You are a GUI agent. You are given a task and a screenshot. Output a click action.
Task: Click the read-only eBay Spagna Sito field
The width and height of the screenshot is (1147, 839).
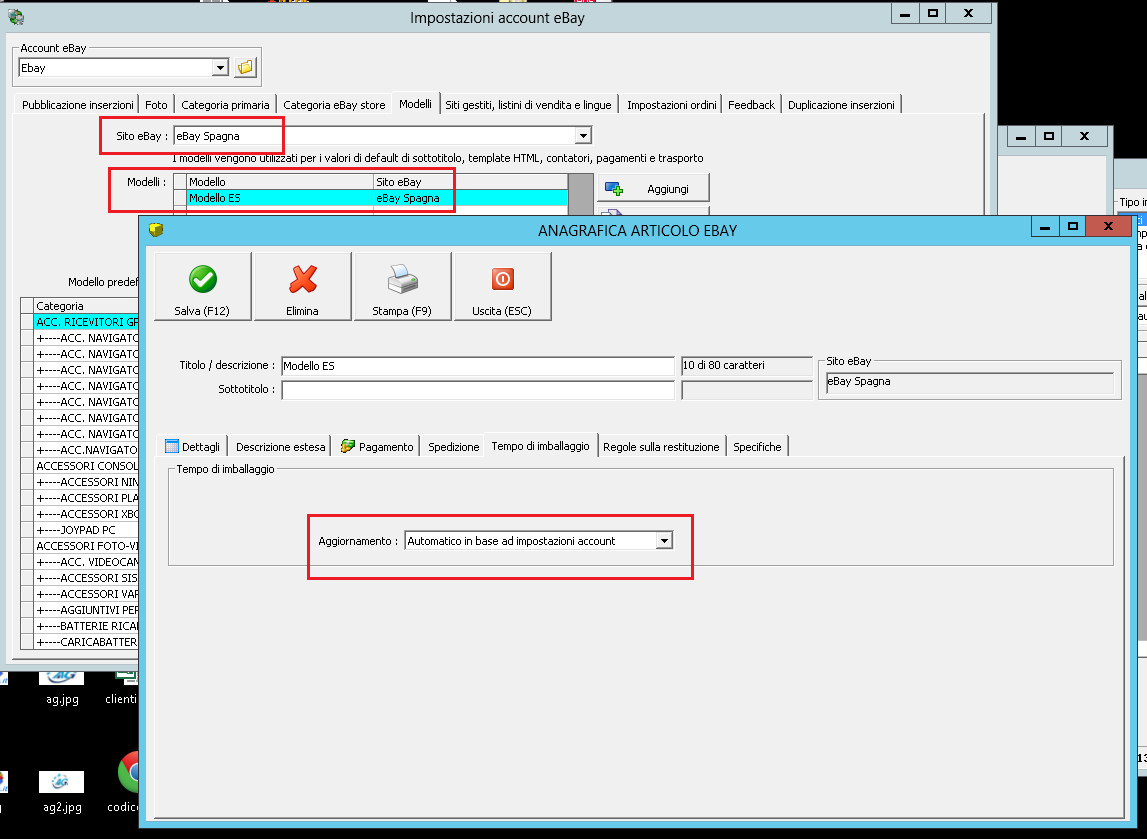click(x=969, y=383)
